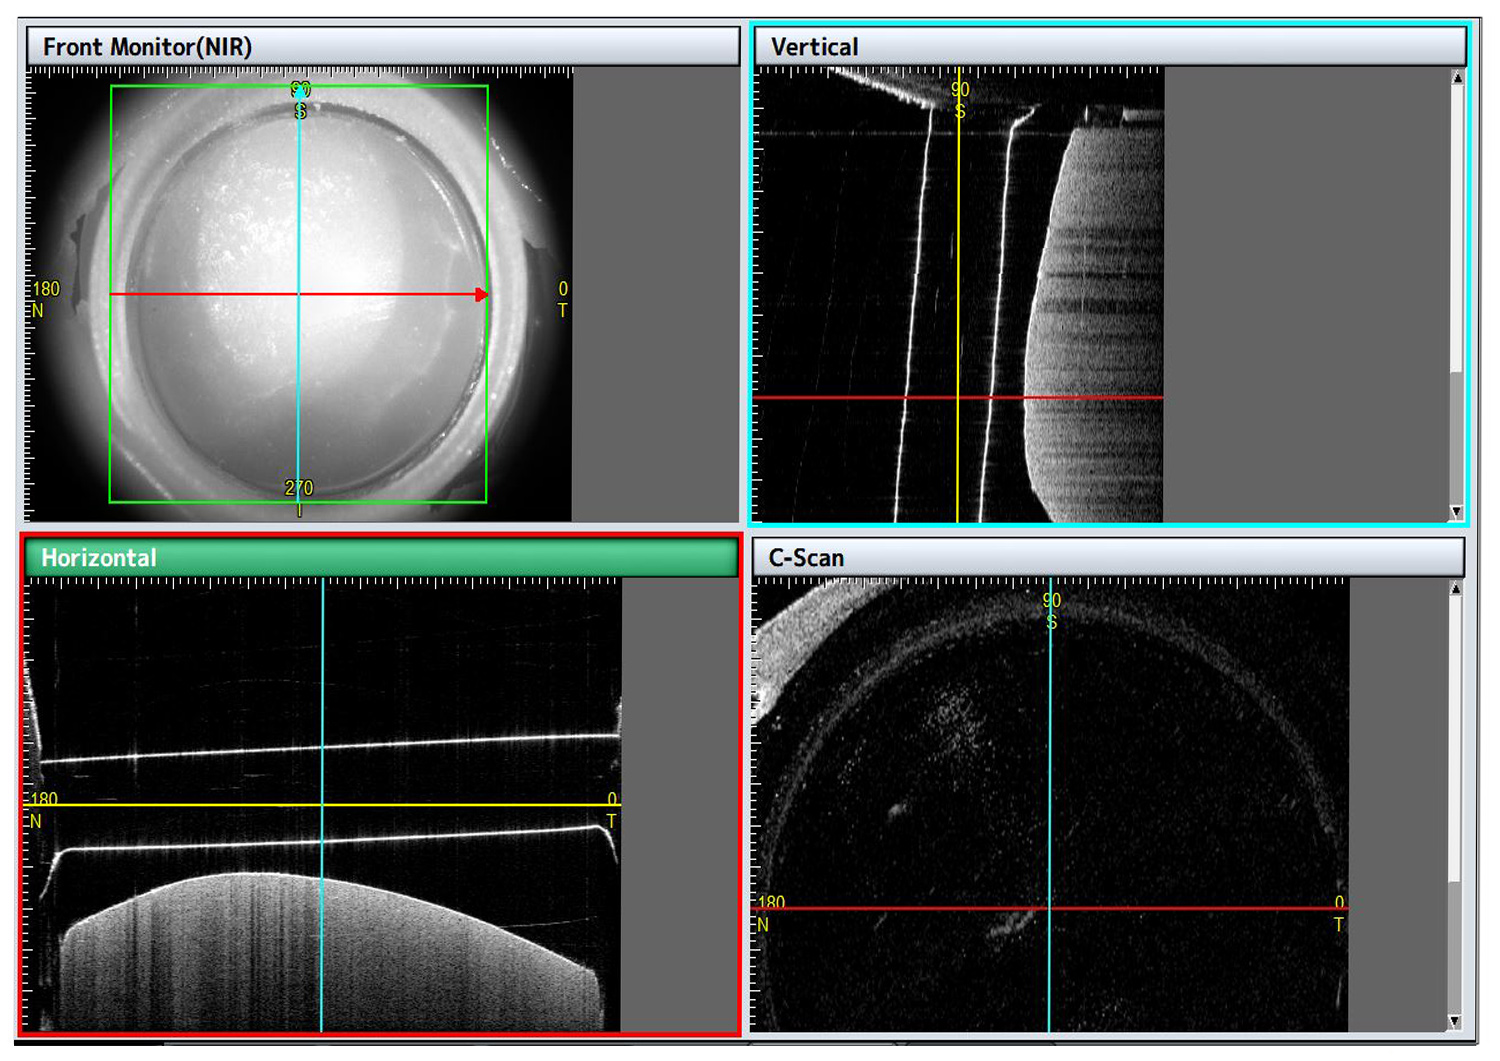
Task: Click the "180" label in the C-Scan panel
Action: [x=771, y=903]
